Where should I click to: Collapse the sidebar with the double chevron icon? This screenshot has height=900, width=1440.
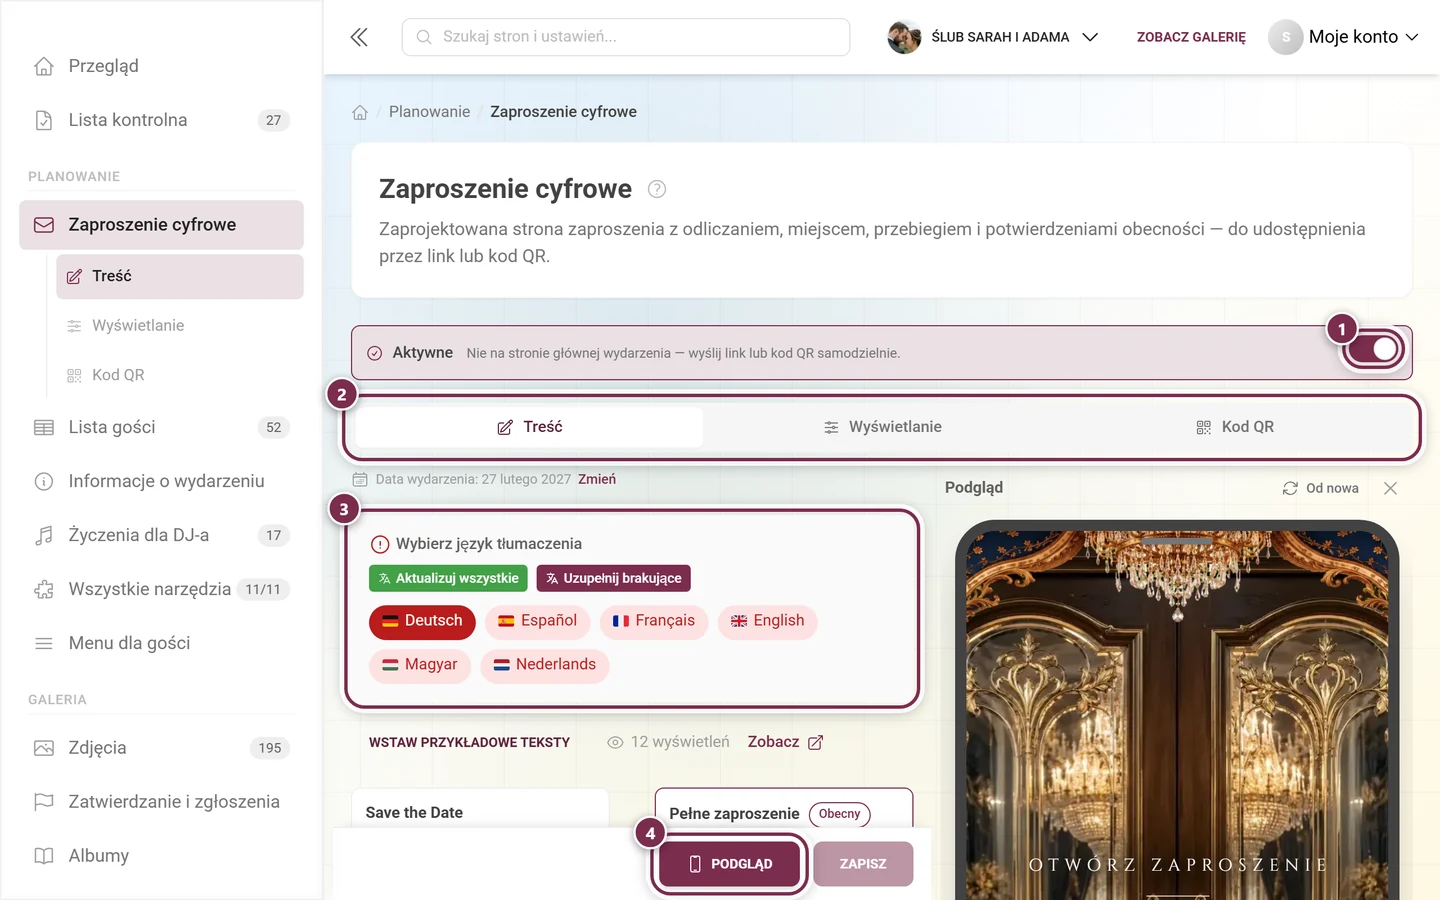coord(359,37)
